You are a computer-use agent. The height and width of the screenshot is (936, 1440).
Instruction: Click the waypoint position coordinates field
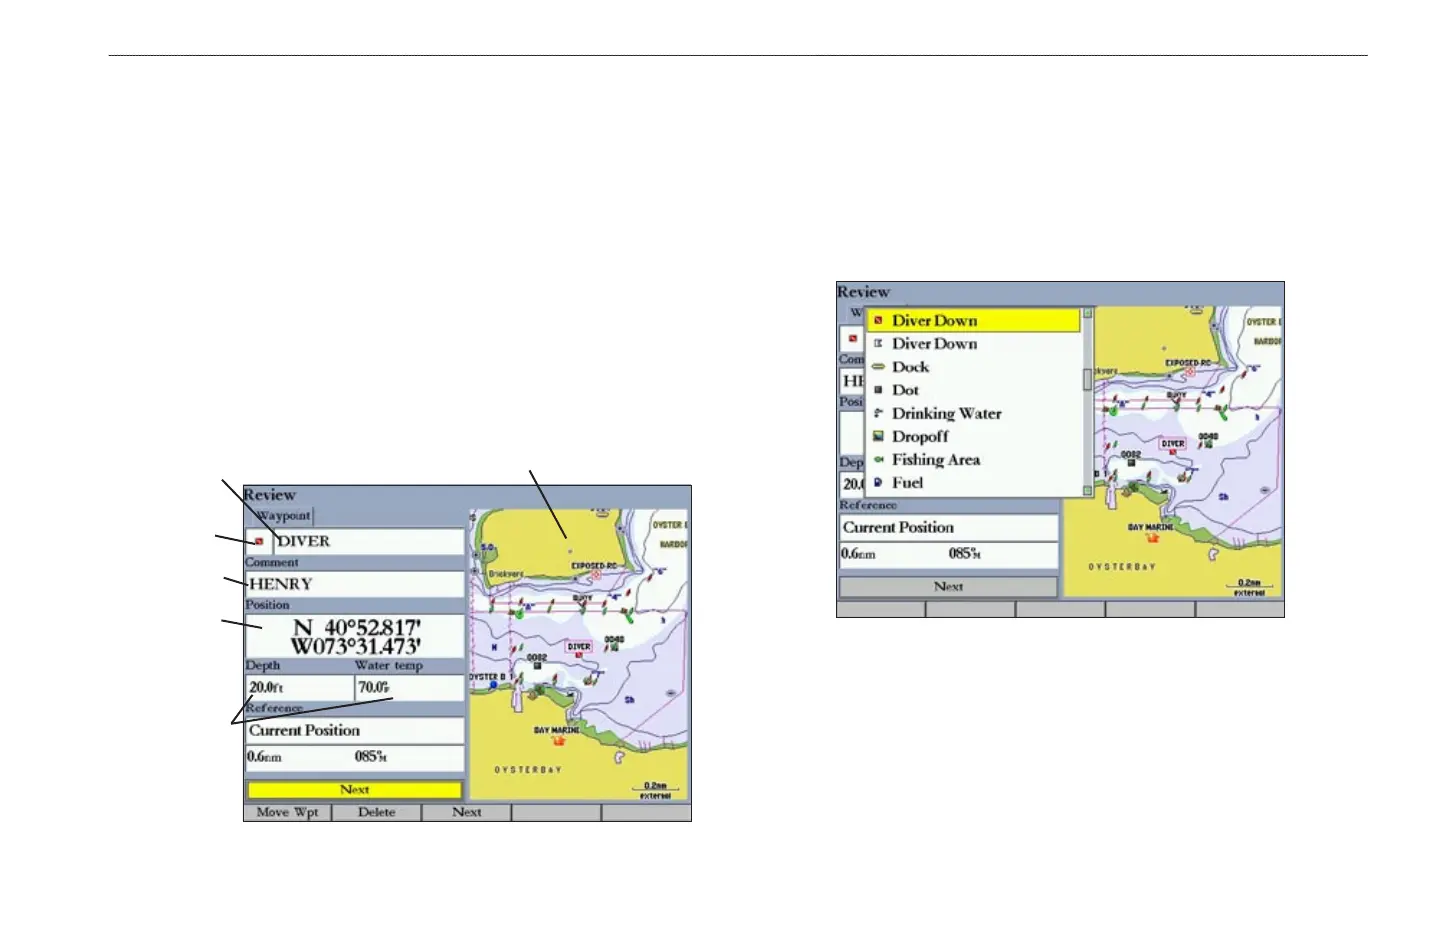(x=354, y=637)
